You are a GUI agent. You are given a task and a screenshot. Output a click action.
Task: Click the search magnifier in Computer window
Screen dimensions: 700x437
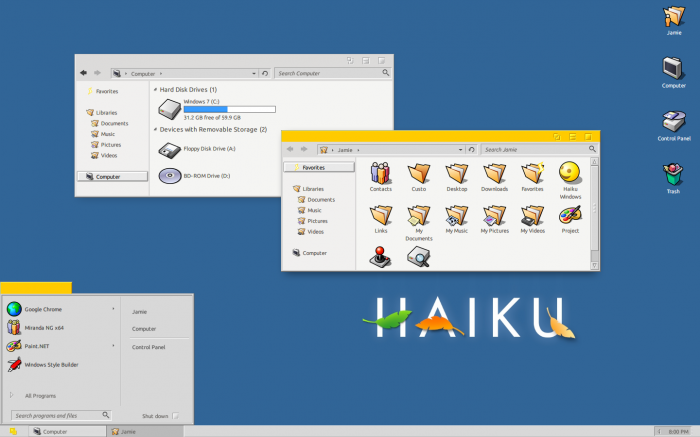(x=385, y=73)
